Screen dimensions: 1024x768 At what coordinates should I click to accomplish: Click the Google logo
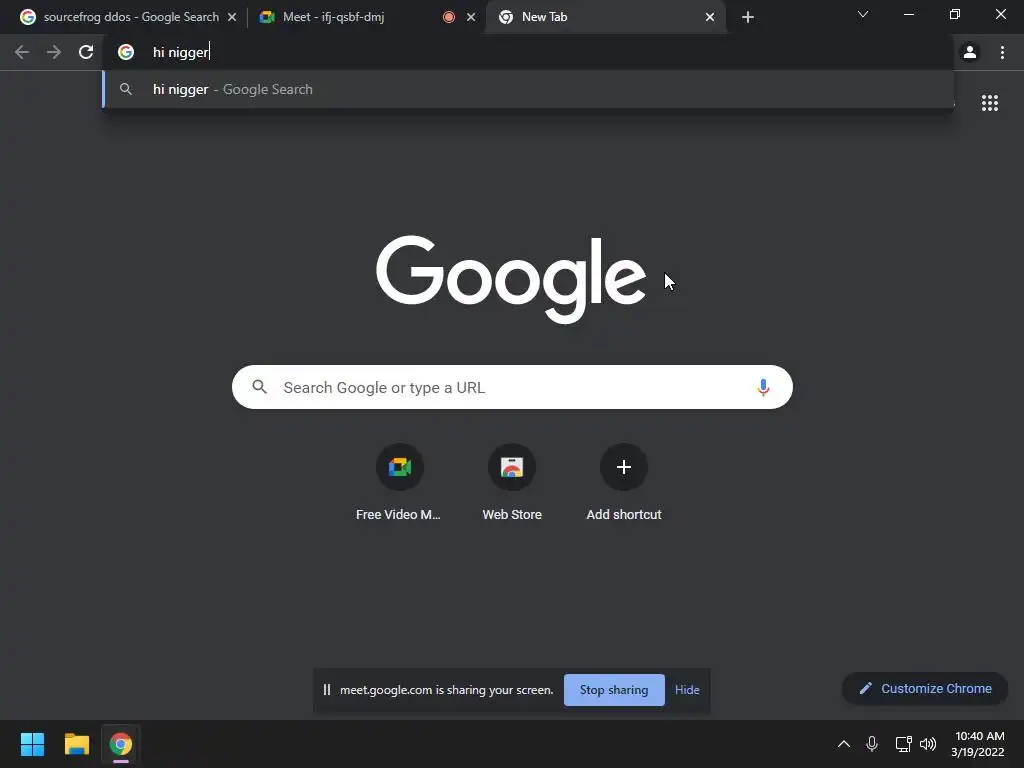pyautogui.click(x=511, y=279)
